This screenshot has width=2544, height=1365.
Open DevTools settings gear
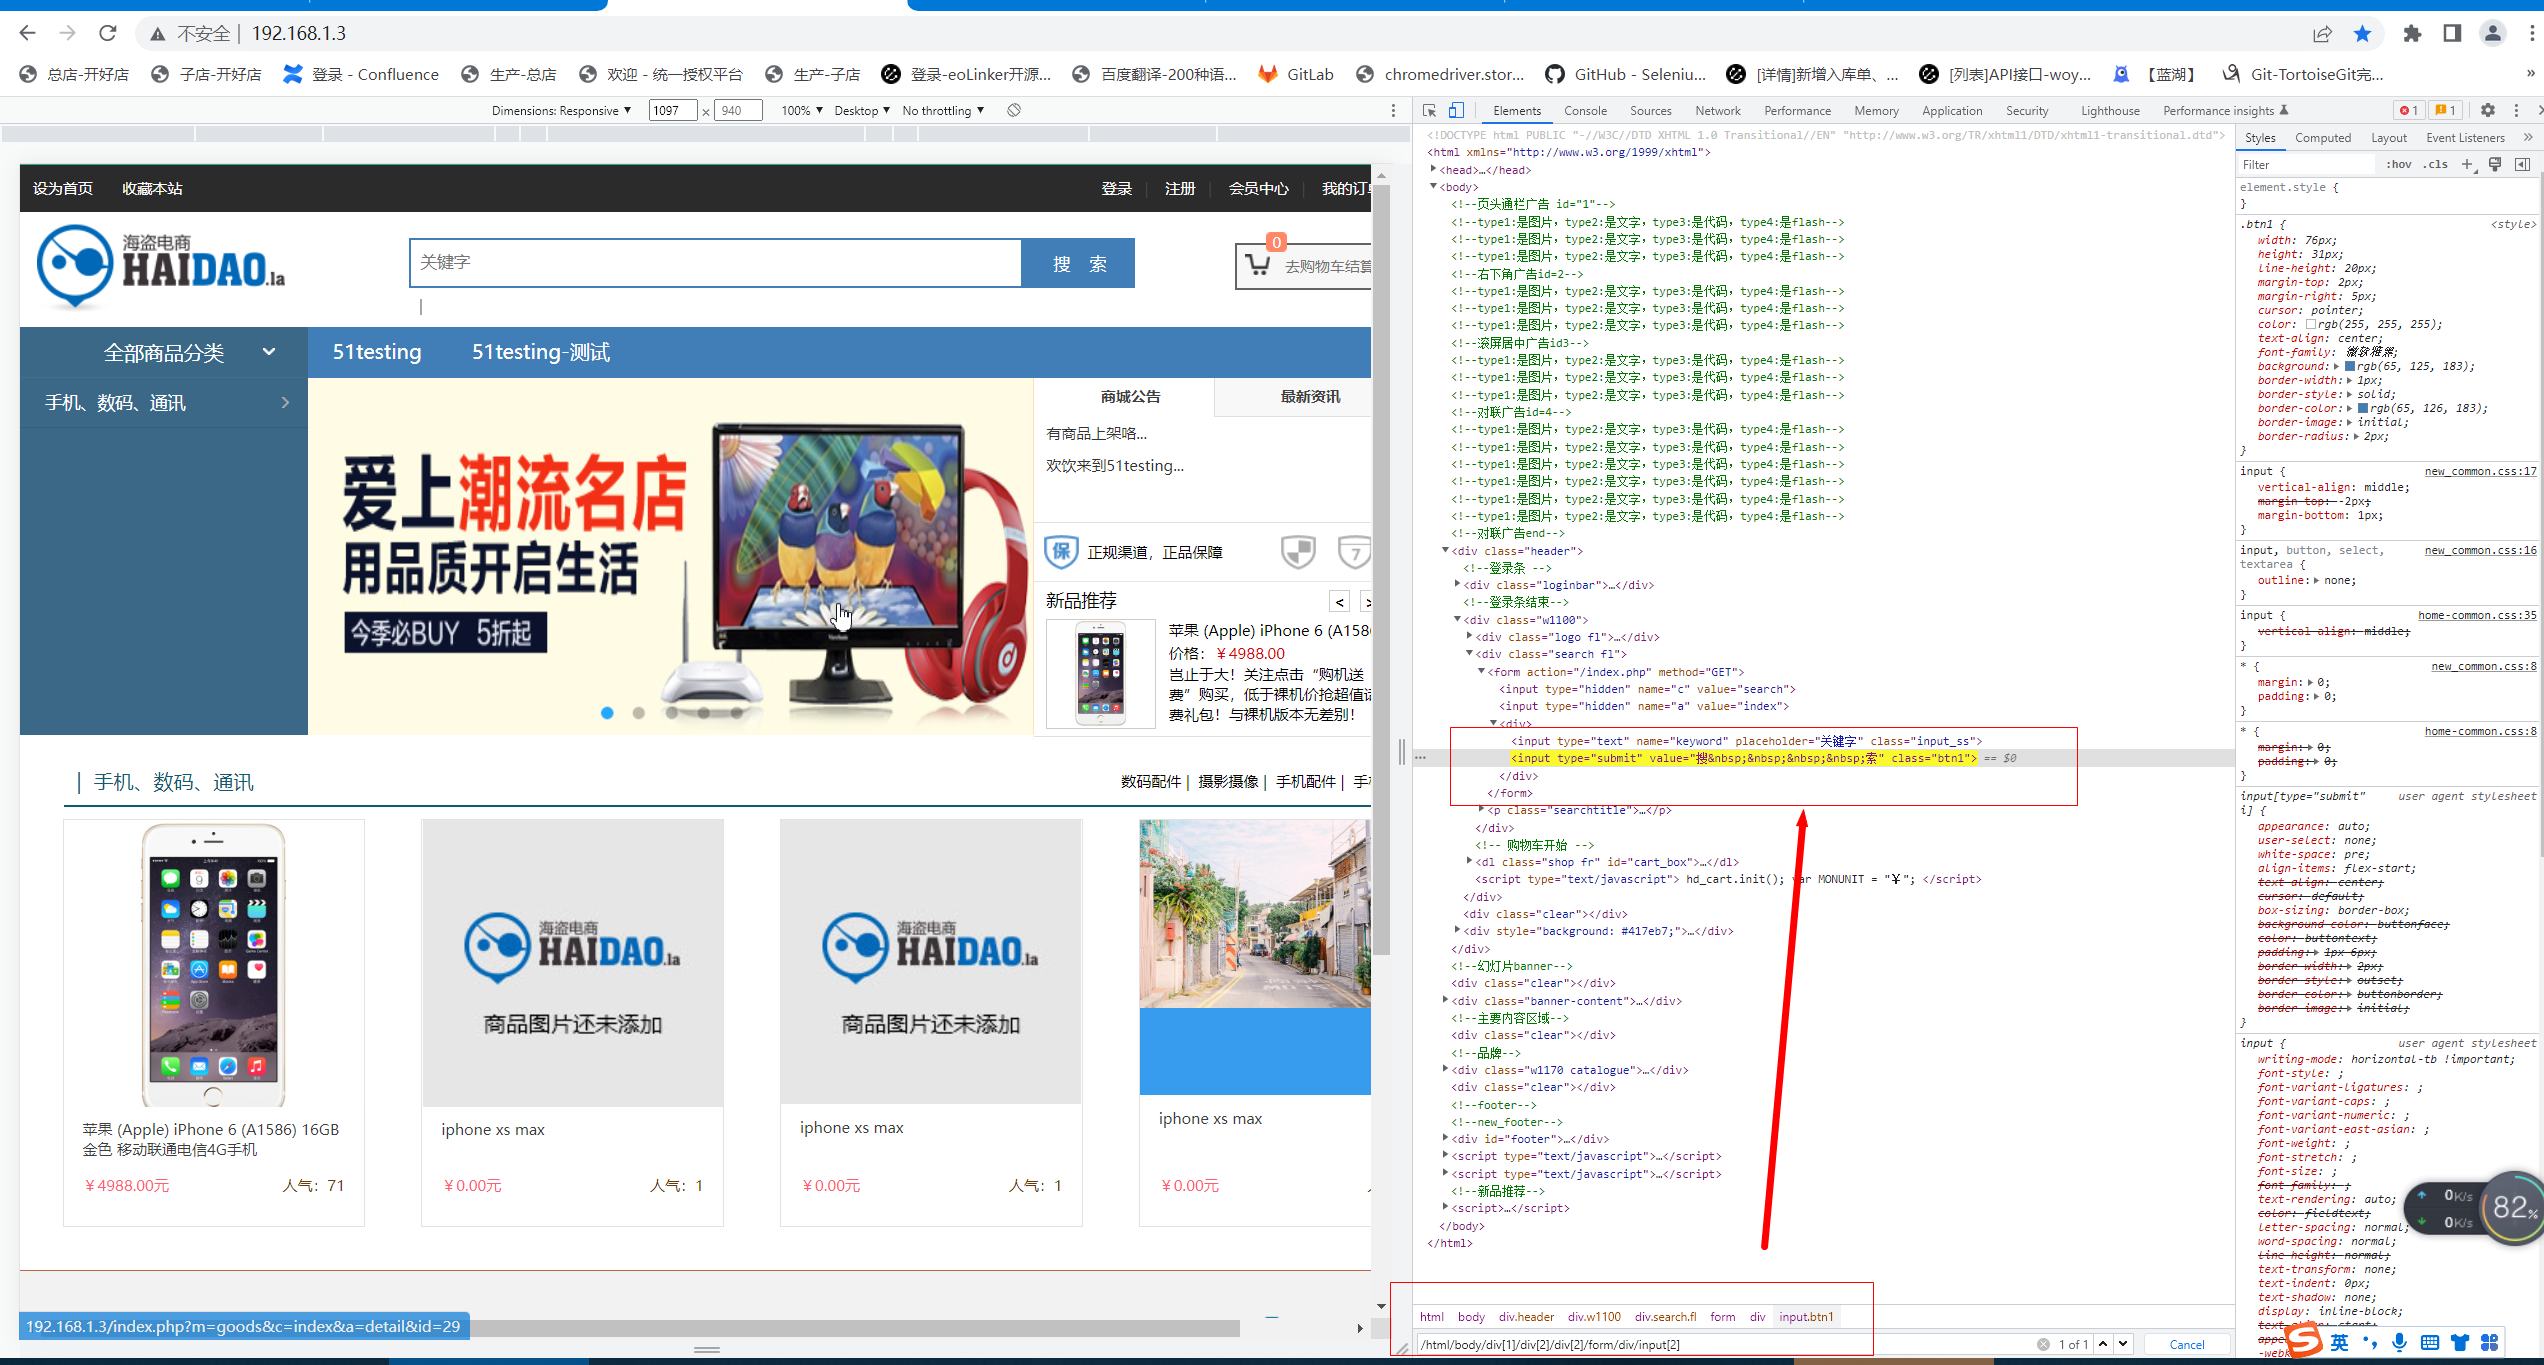(x=2488, y=111)
